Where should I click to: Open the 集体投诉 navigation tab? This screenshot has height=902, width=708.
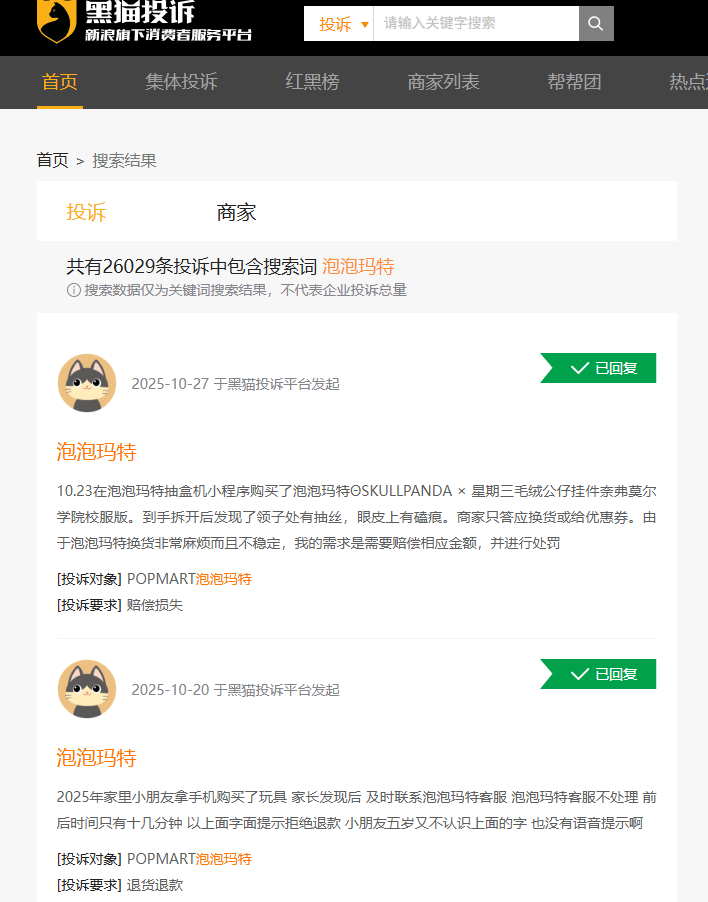click(181, 82)
